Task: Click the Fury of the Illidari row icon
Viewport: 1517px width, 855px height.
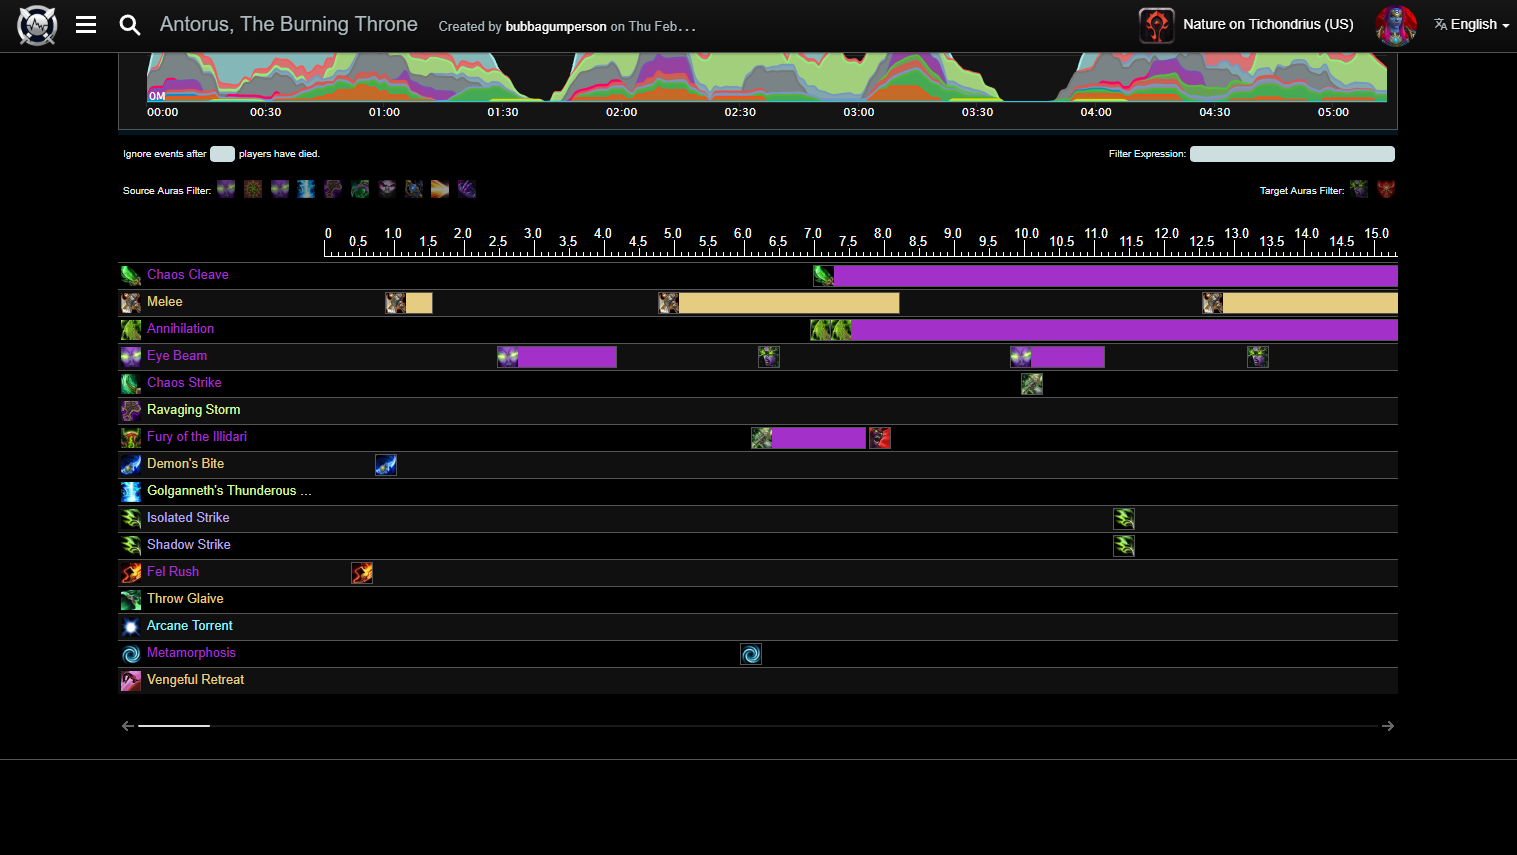Action: coord(131,437)
